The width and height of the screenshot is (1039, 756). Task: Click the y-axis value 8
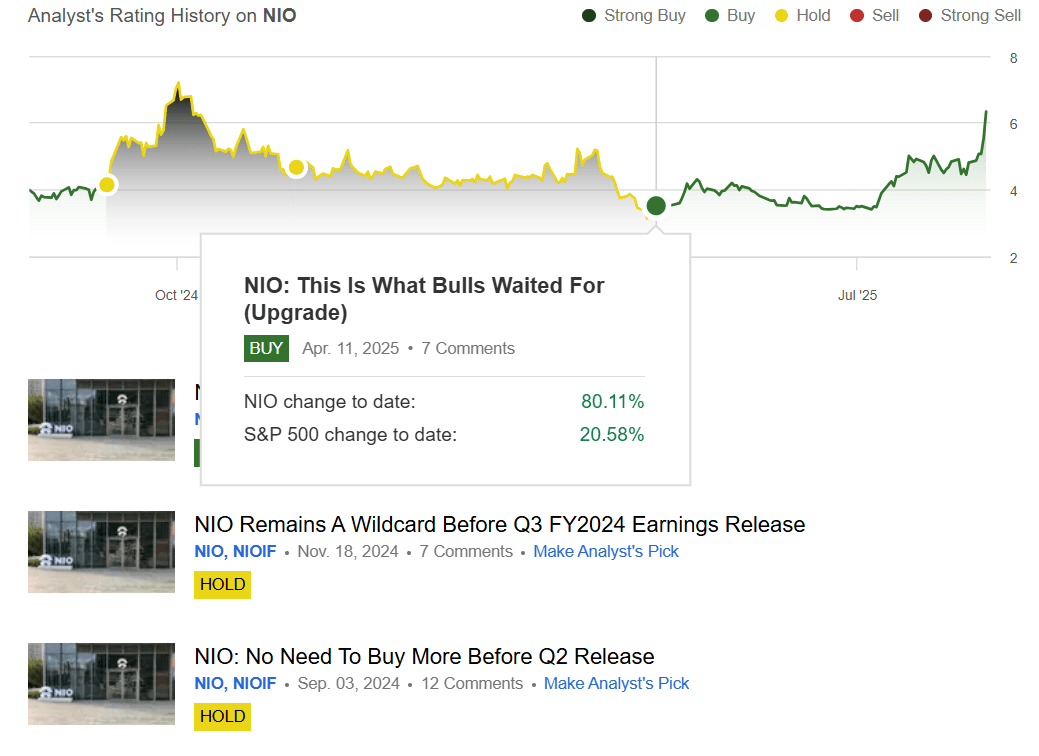[1013, 58]
